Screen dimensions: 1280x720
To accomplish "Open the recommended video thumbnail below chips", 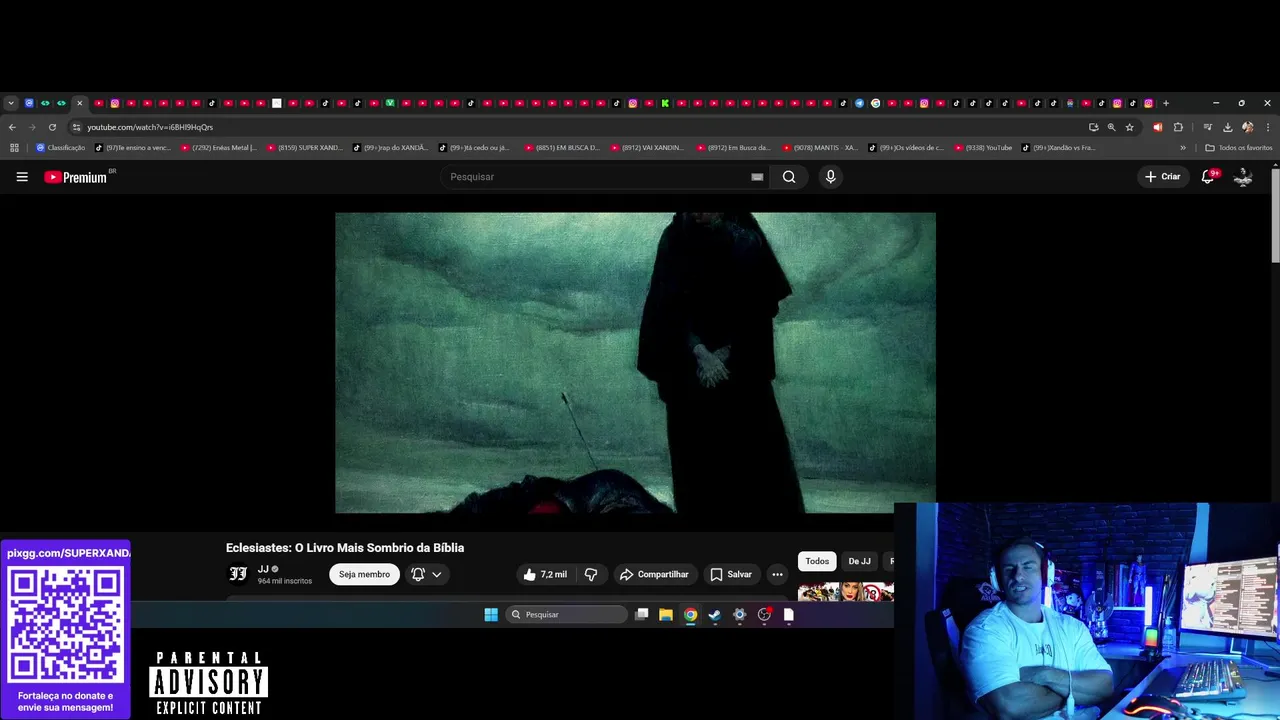I will tap(845, 592).
